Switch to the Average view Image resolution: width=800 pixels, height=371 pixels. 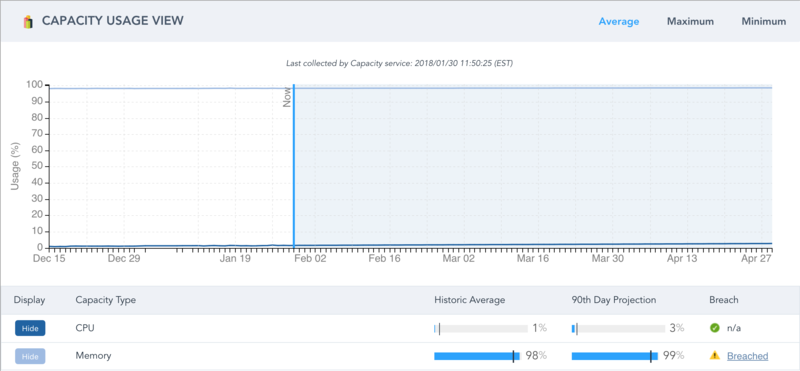tap(618, 21)
